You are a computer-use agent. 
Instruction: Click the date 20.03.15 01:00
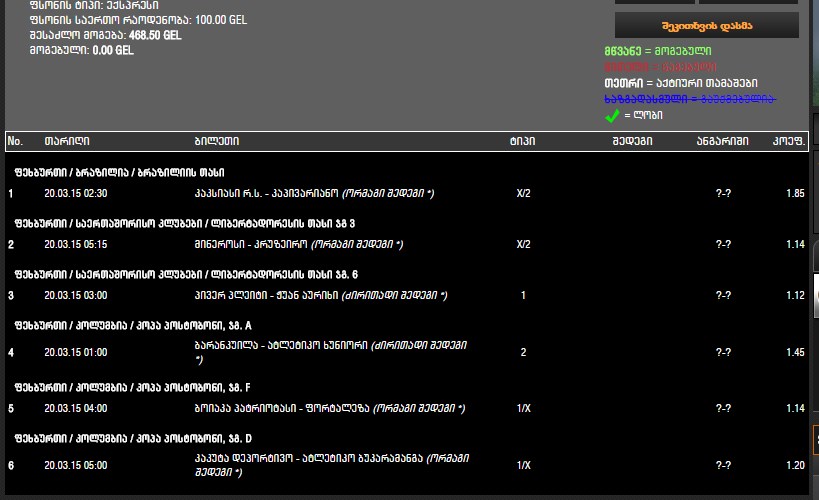(x=76, y=353)
